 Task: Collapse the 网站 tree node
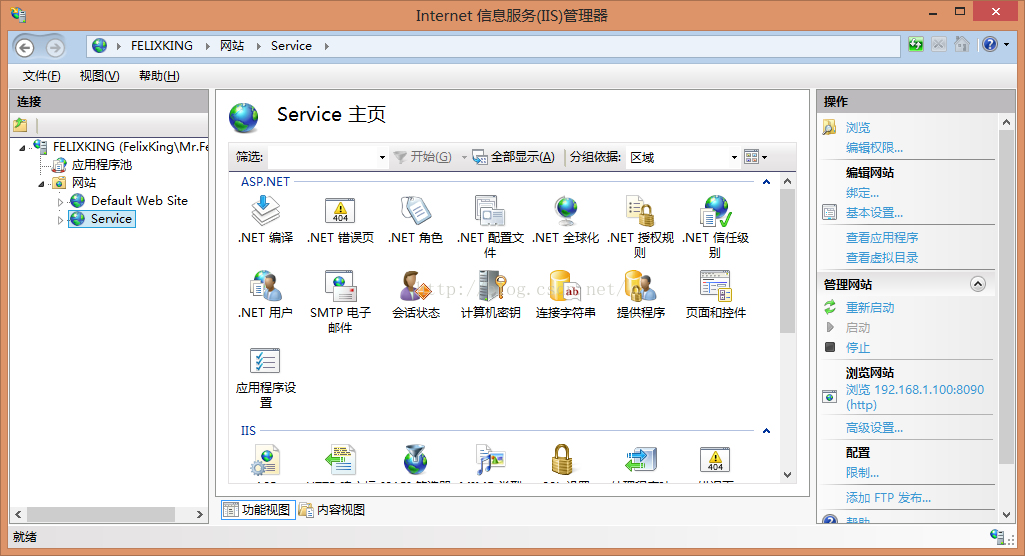(x=41, y=184)
